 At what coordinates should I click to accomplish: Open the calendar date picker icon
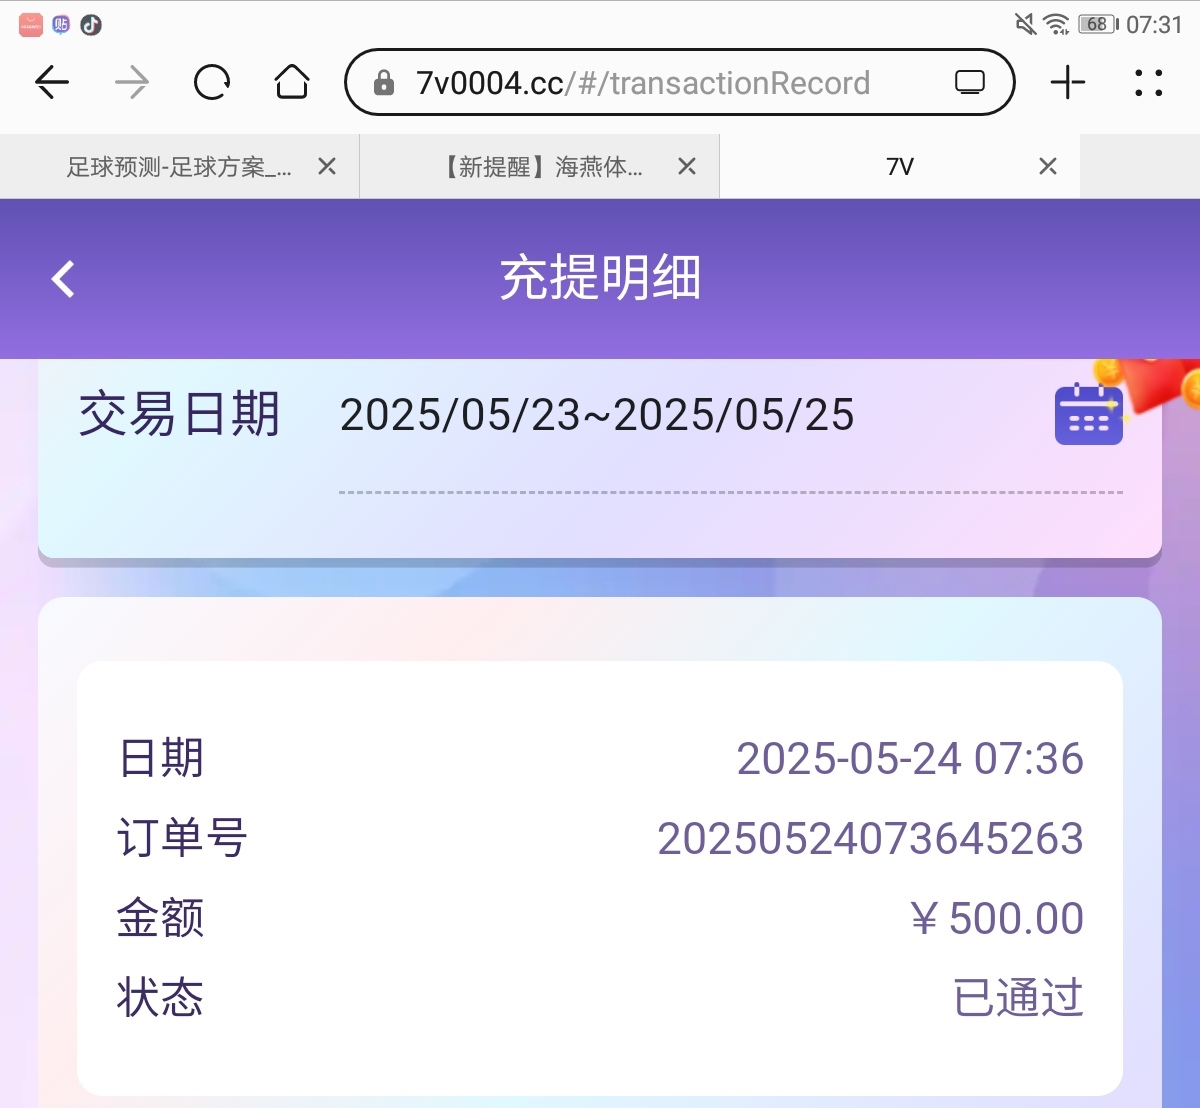(x=1088, y=414)
